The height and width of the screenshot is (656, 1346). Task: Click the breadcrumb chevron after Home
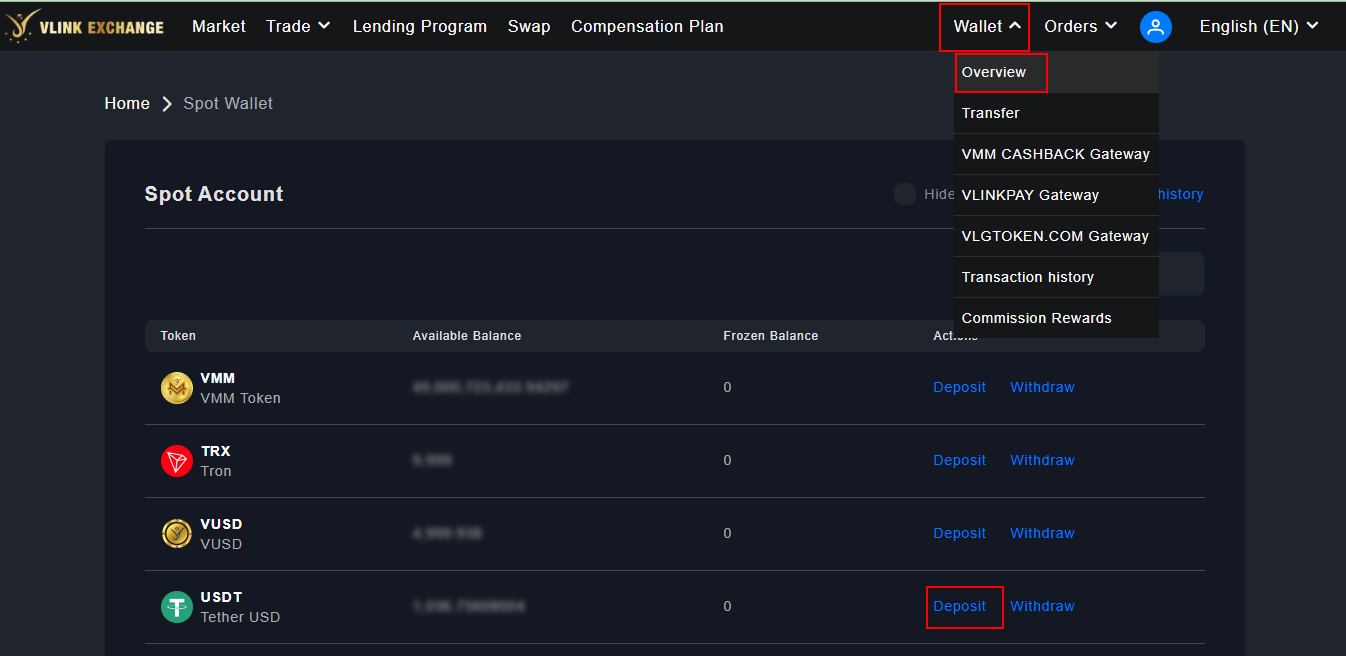pos(167,104)
